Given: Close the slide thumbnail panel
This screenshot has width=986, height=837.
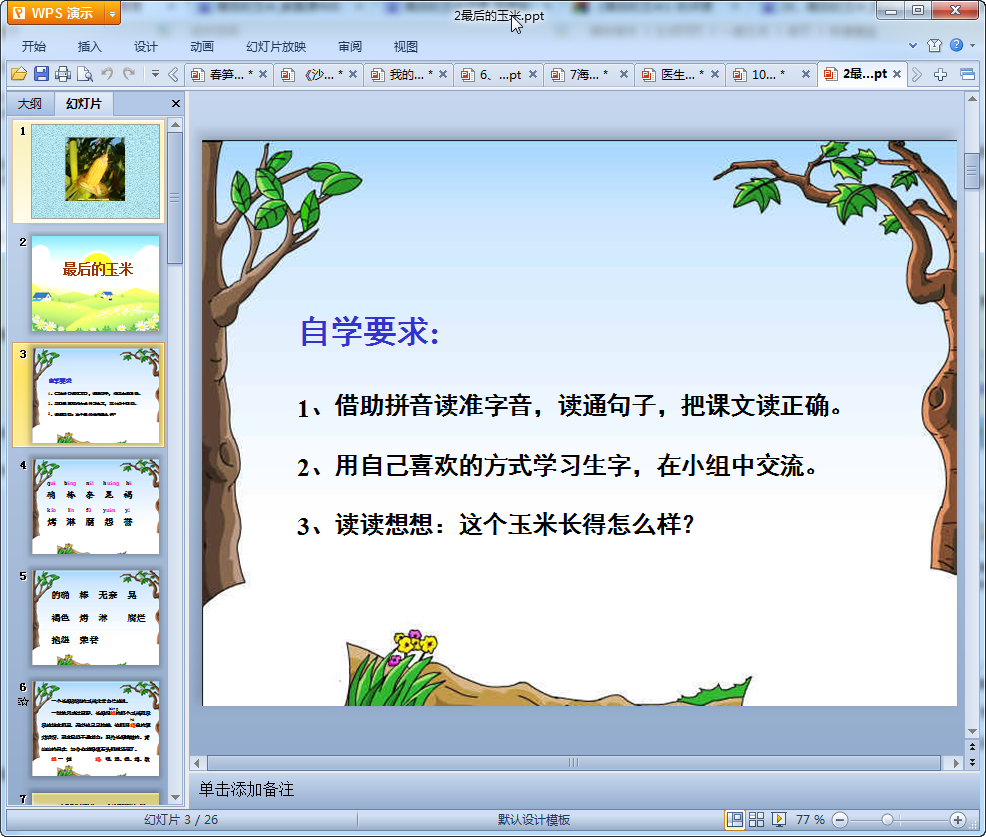Looking at the screenshot, I should (176, 104).
